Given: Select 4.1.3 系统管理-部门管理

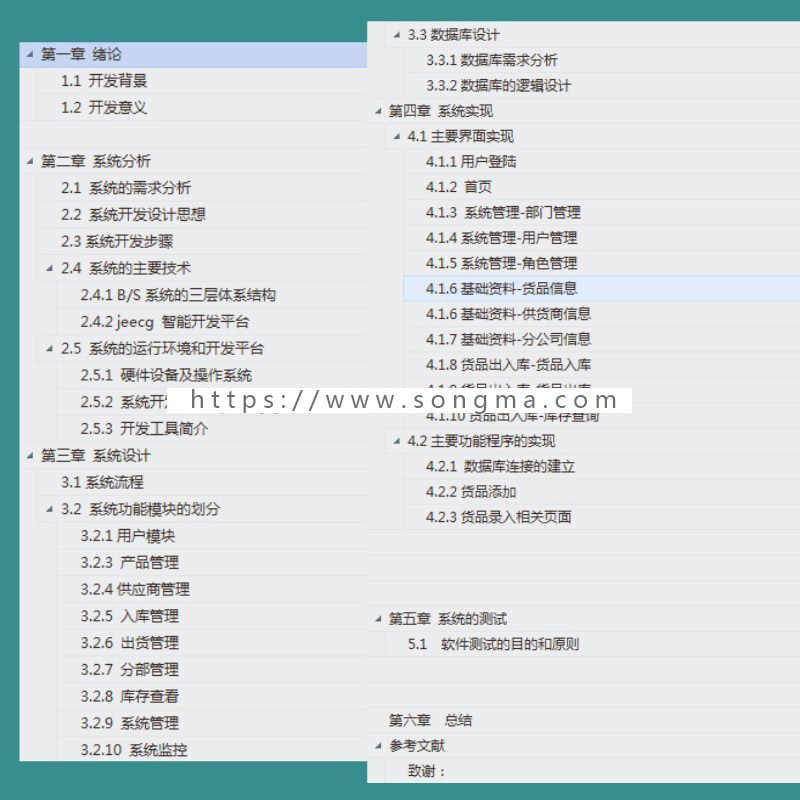Looking at the screenshot, I should [x=503, y=212].
